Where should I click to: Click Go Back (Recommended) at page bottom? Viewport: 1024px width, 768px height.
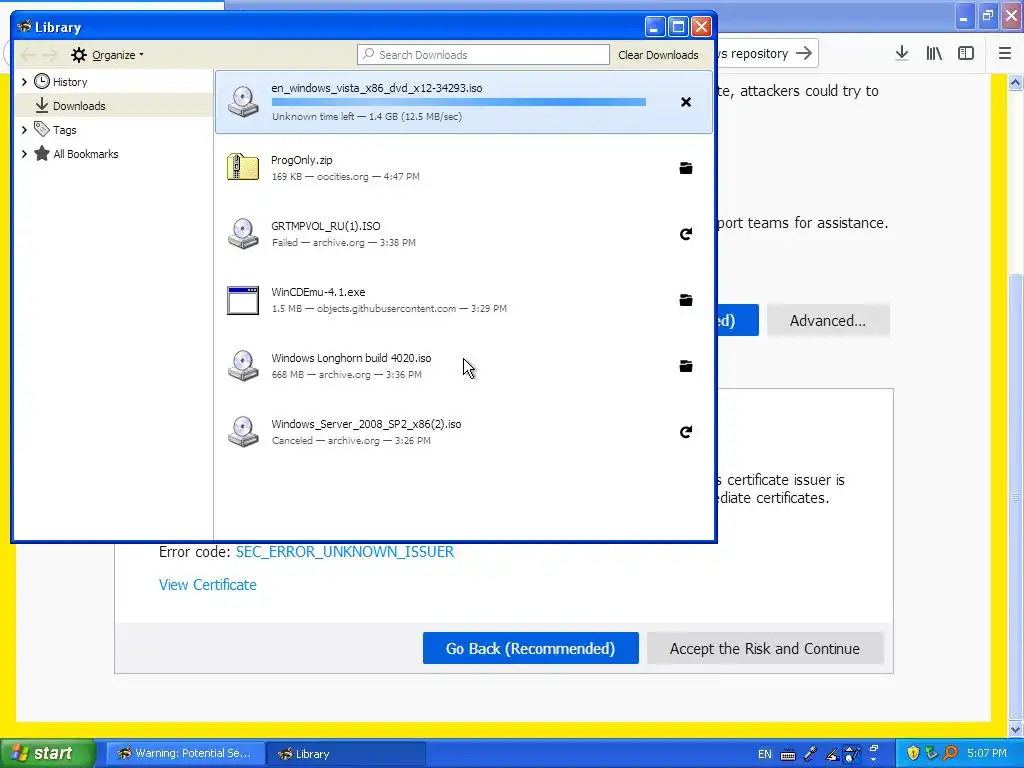530,648
